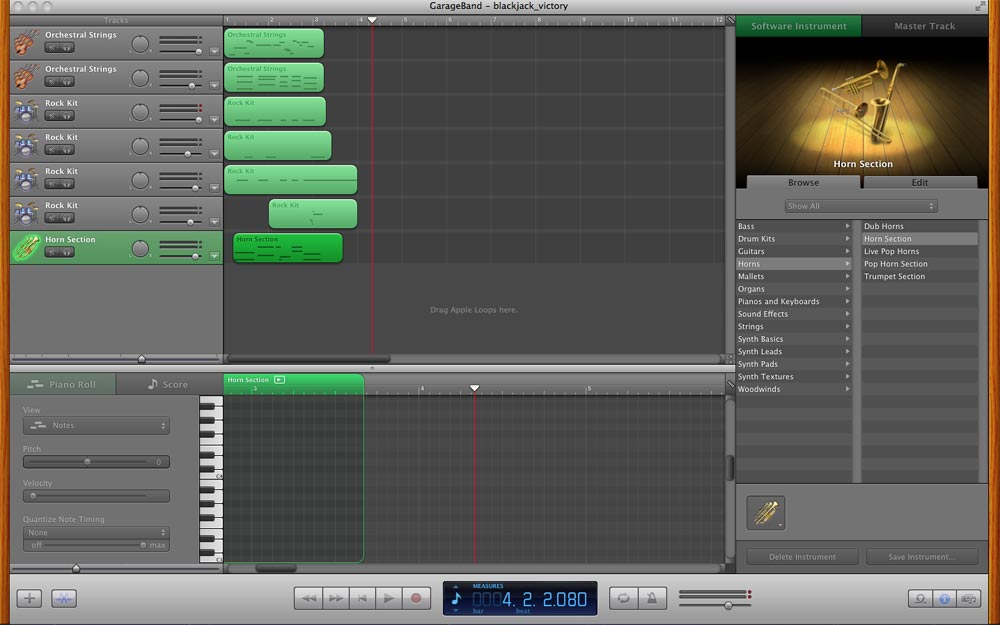
Task: Click the rewind transport button
Action: 309,598
